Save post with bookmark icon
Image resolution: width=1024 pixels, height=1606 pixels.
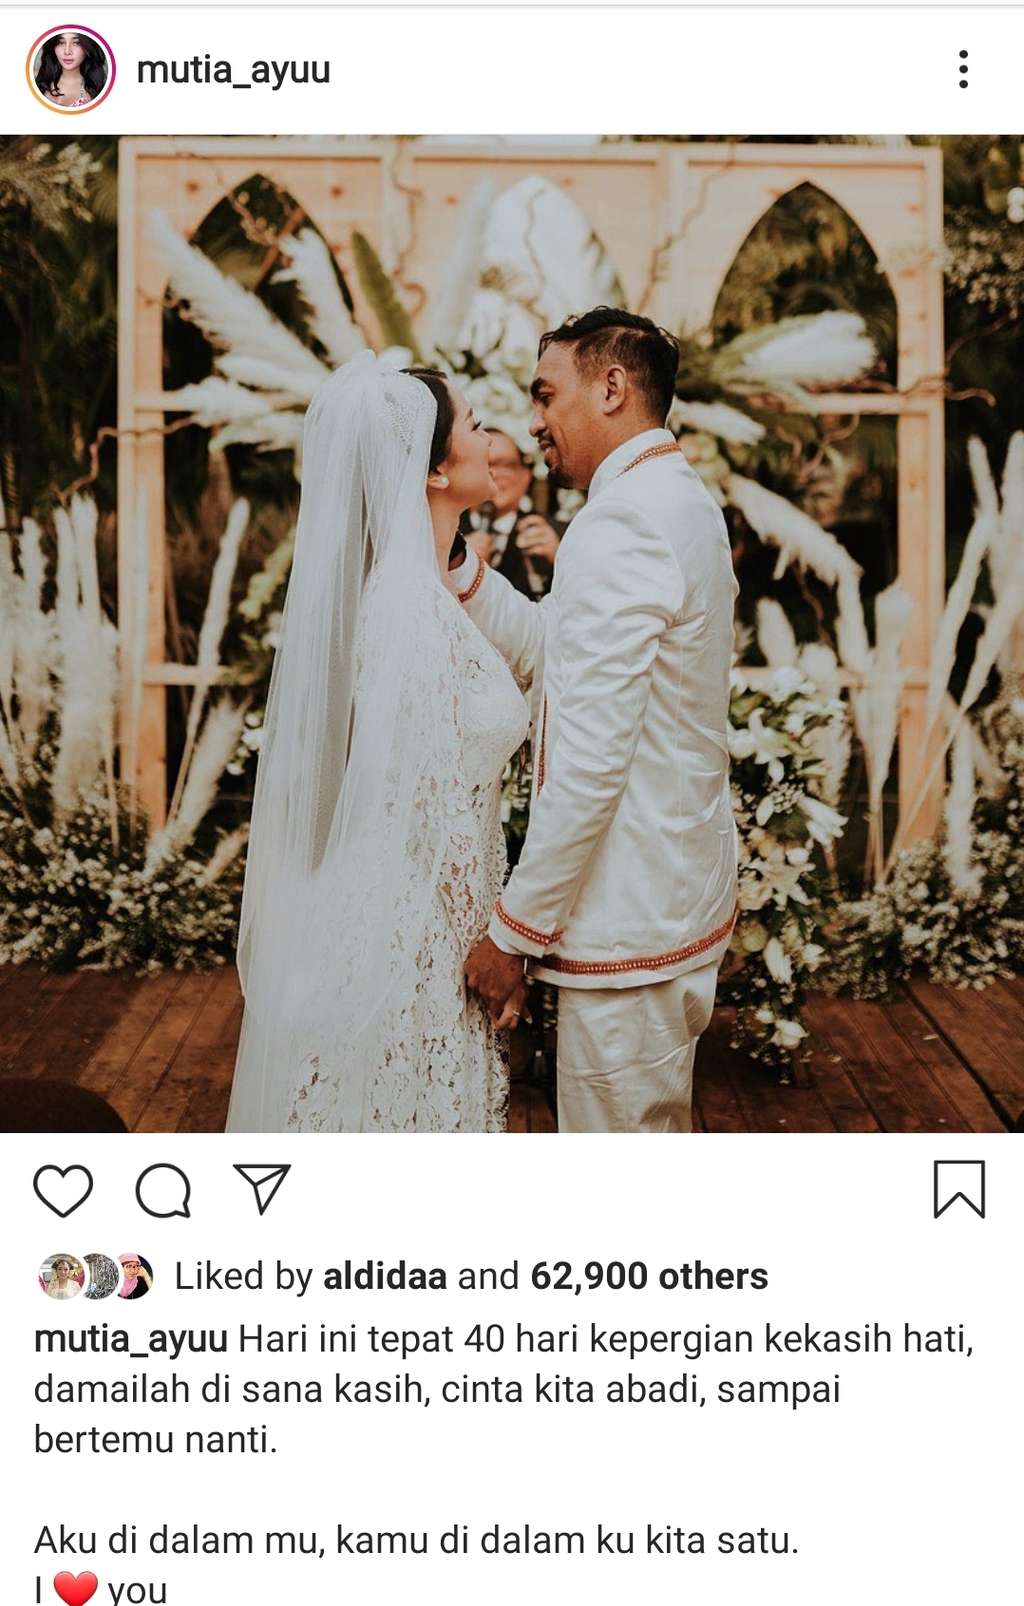(959, 1189)
